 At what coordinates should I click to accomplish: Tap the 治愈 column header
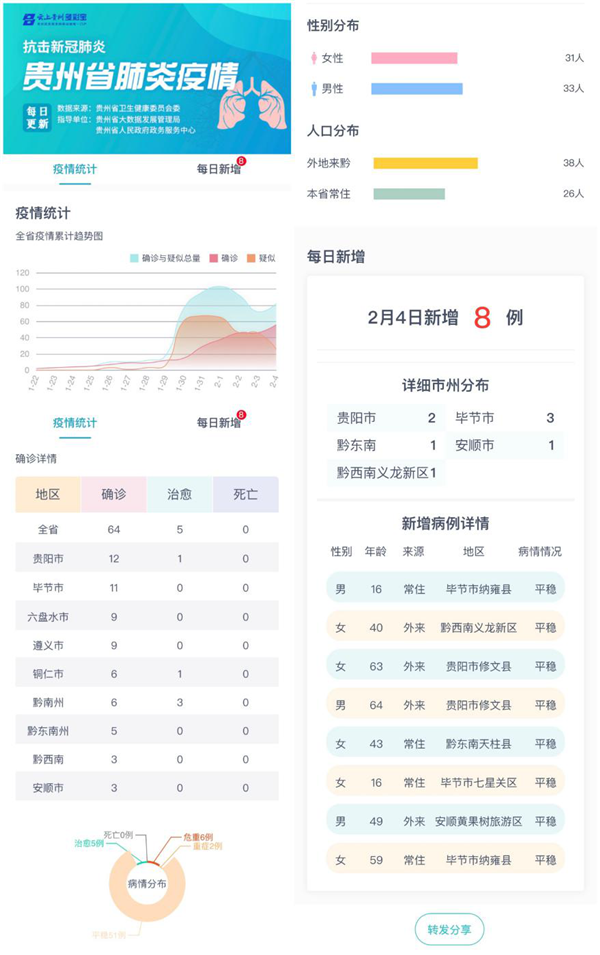(180, 495)
